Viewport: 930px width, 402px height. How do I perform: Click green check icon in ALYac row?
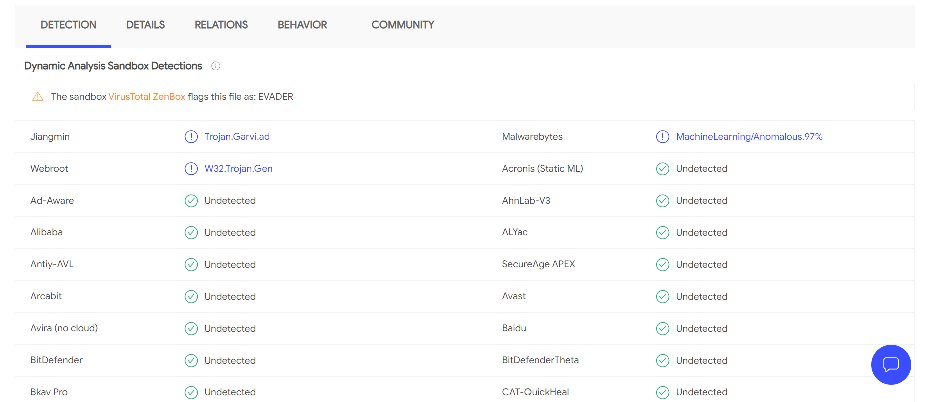(x=663, y=232)
